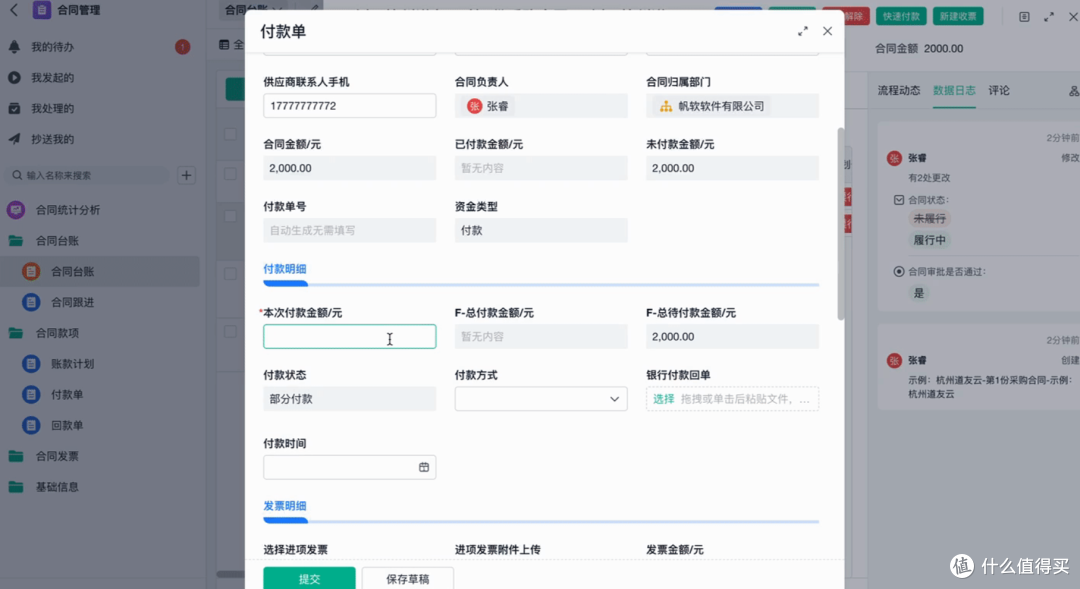Viewport: 1080px width, 589px height.
Task: Click 张睿 avatar in the 创建 log entry
Action: (x=894, y=360)
